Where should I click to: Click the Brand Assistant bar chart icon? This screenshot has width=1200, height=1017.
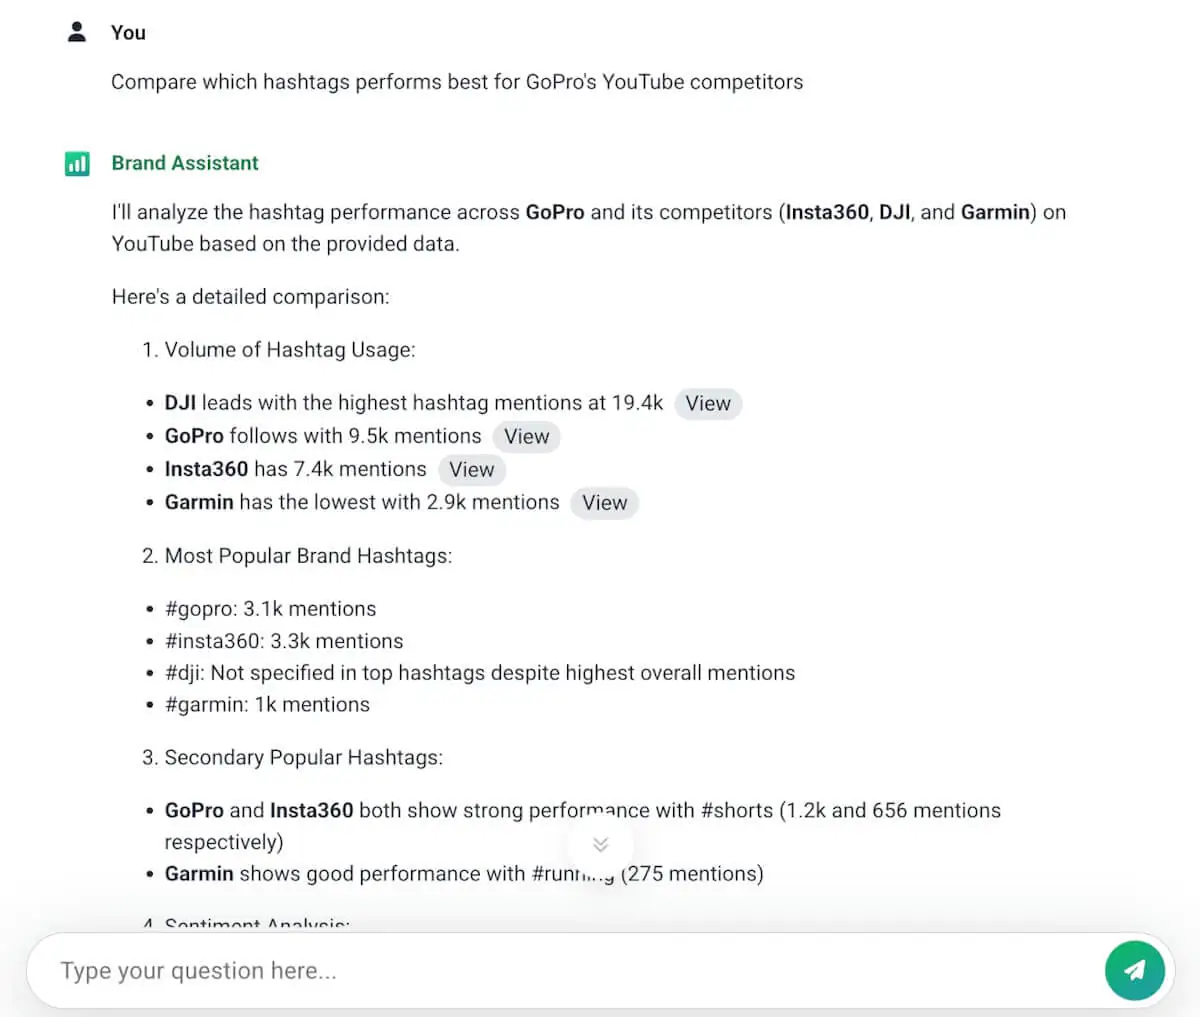pos(77,163)
